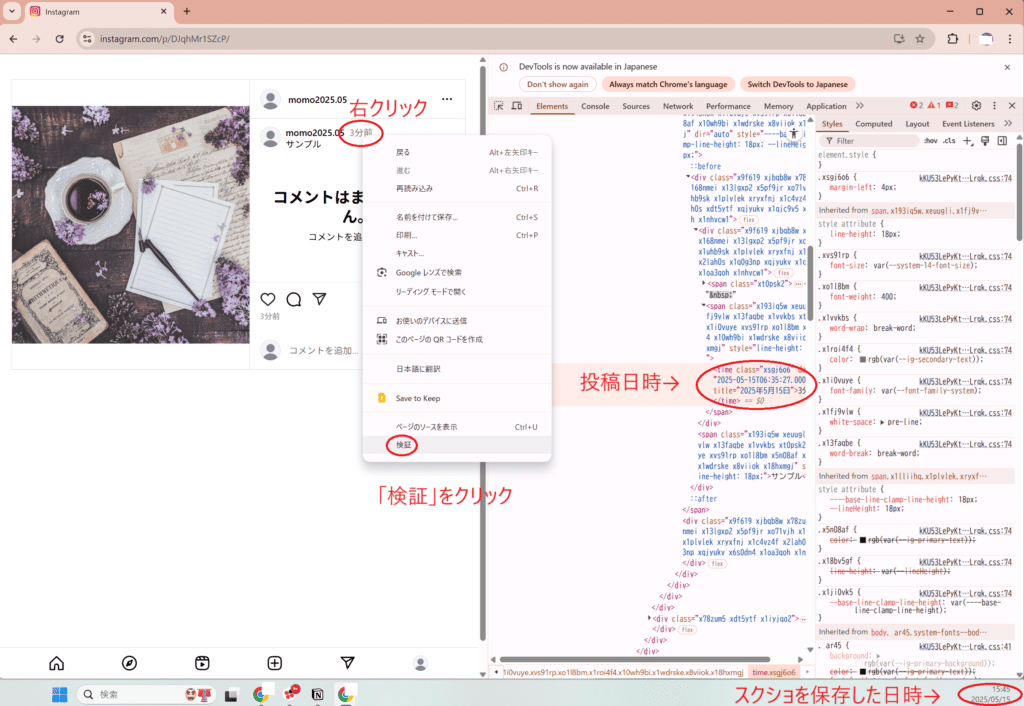Click the inspect element picker icon
This screenshot has width=1024, height=706.
click(x=498, y=106)
